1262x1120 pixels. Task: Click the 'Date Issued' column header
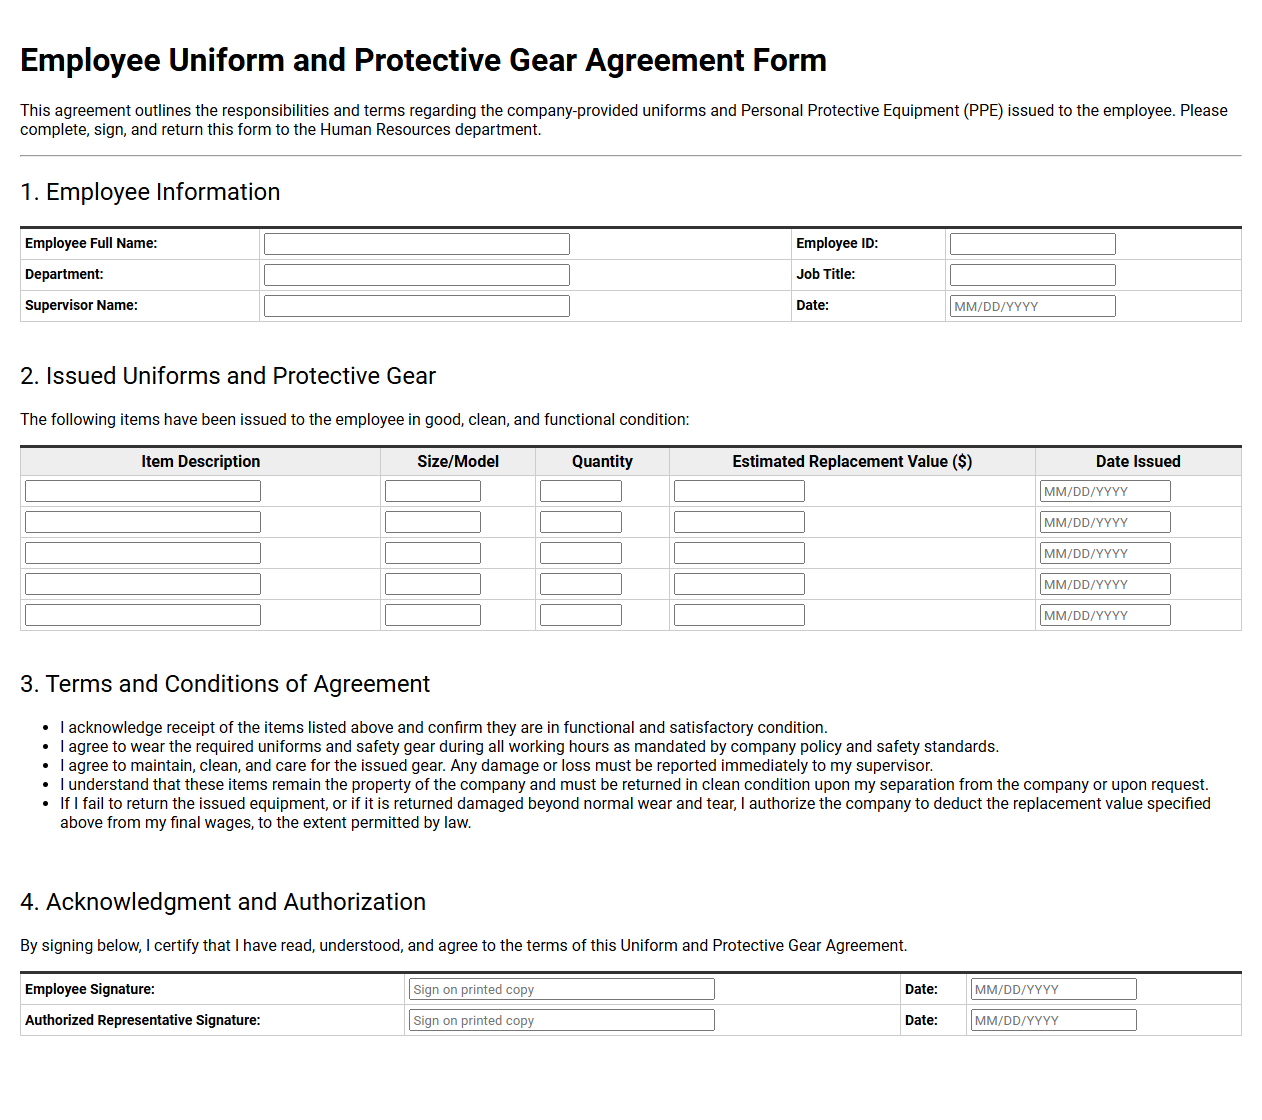coord(1138,461)
